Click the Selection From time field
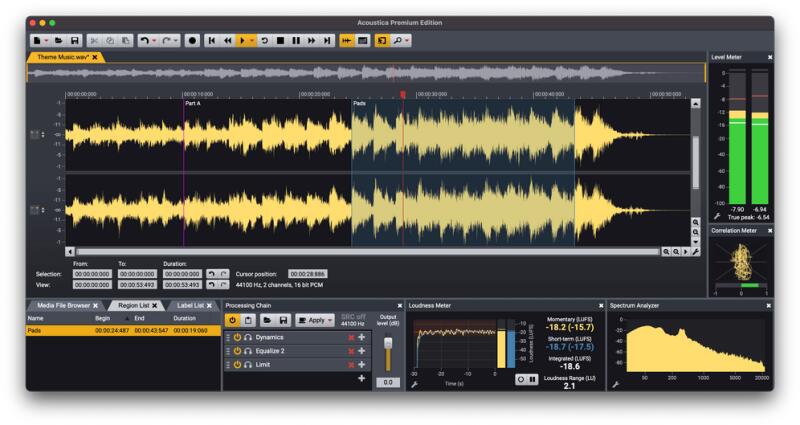Screen dimensions: 800x425 [x=92, y=274]
